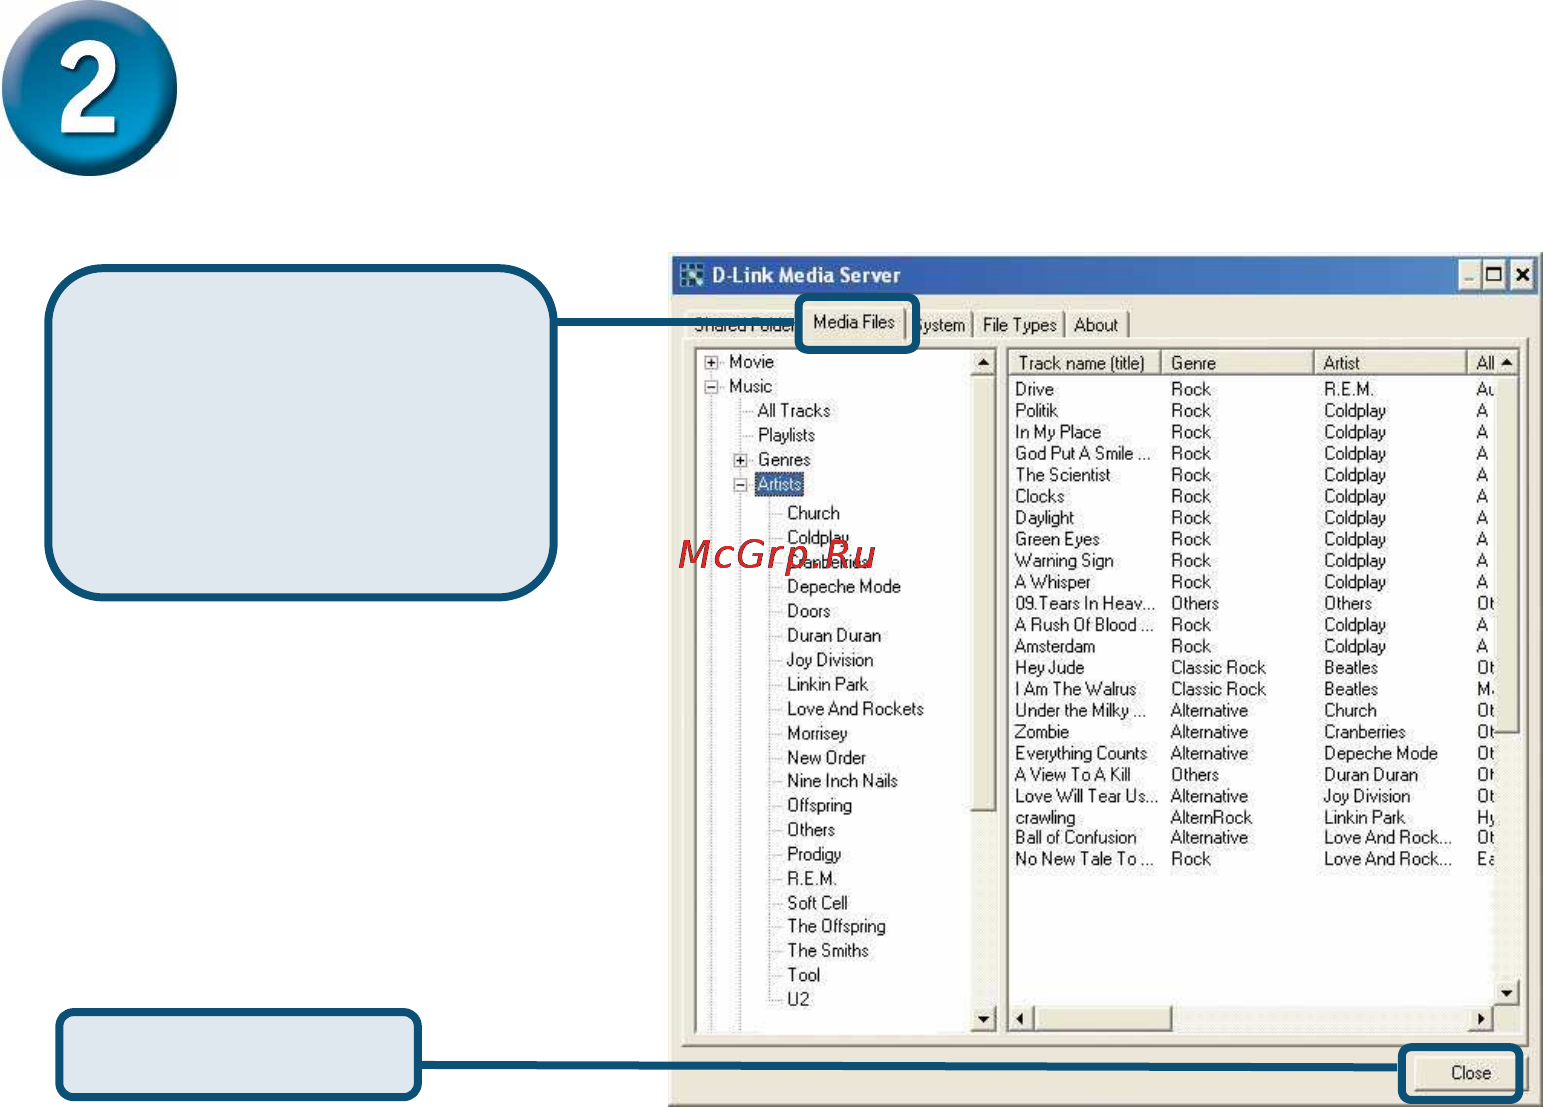Click the D-Link Media Server title icon
Screen dimensions: 1543x1107
click(692, 275)
